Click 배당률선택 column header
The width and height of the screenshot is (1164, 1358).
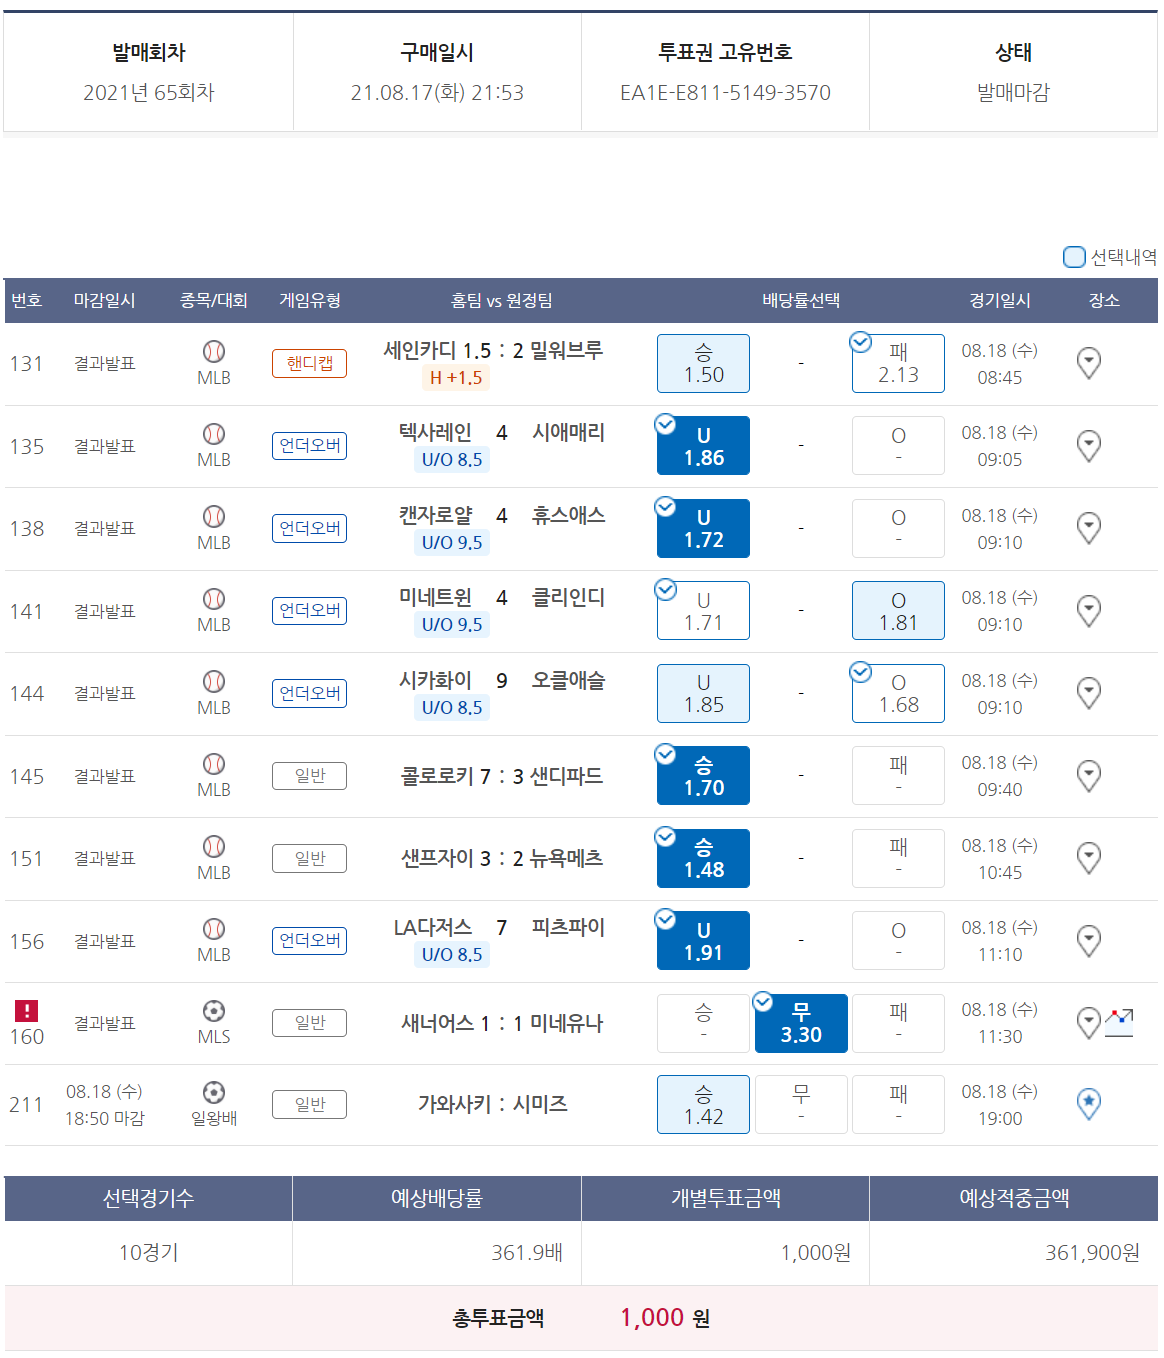point(801,300)
